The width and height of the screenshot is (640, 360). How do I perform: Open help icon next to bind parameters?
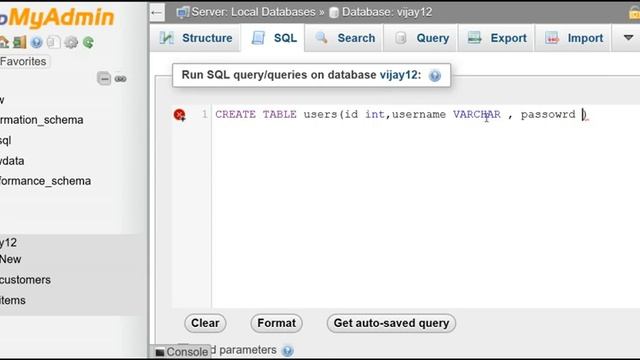[288, 351]
